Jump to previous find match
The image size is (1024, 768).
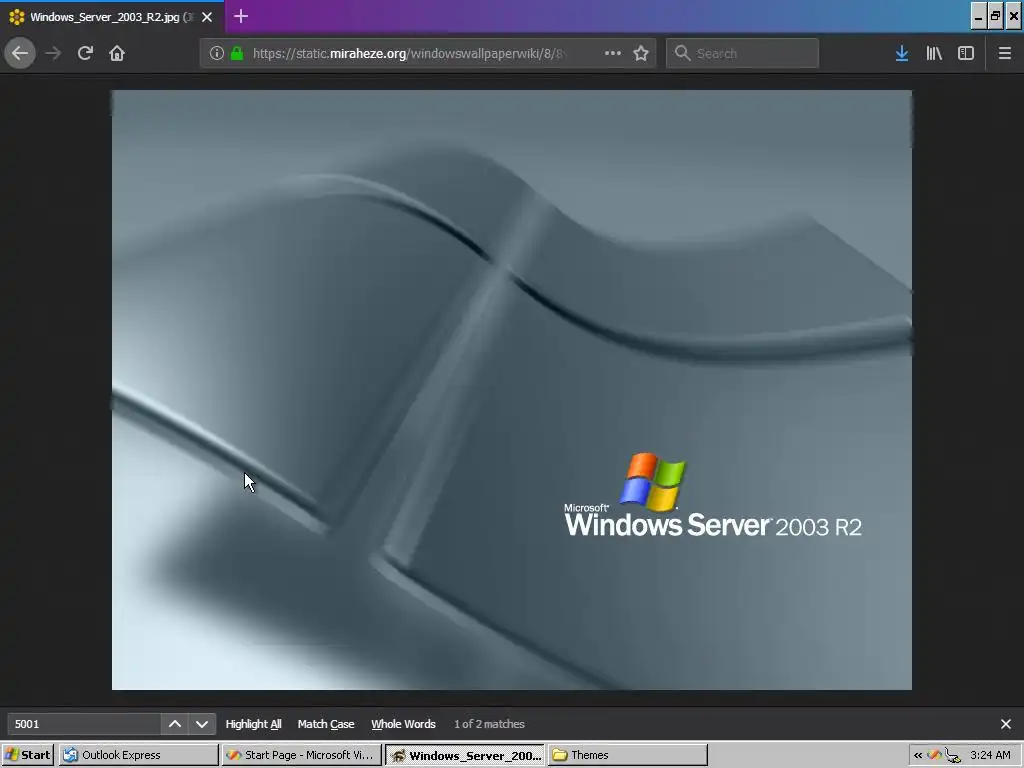point(174,724)
